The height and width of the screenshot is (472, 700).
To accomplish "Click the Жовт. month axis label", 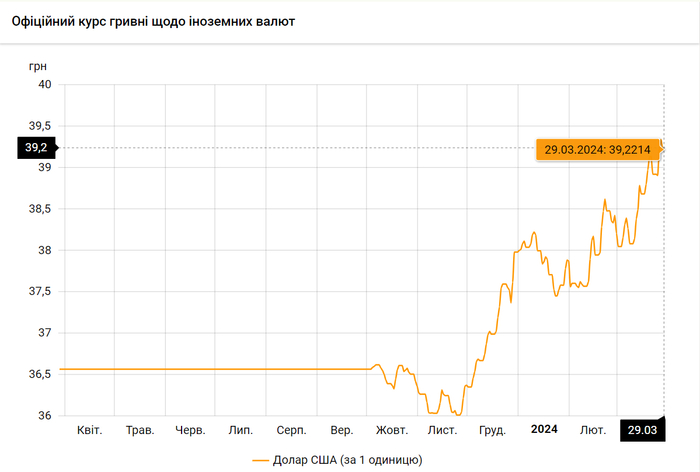I will [392, 430].
